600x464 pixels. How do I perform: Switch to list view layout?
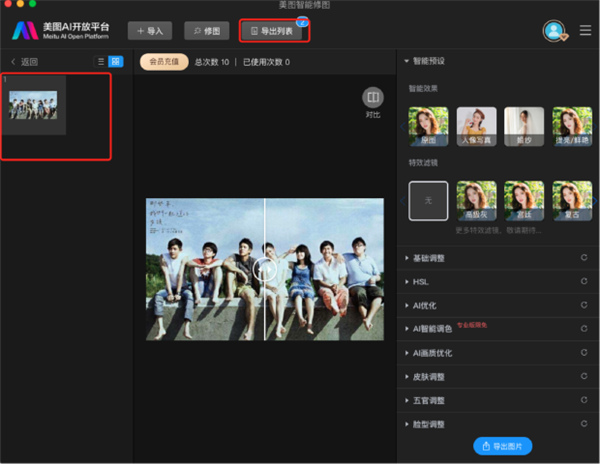point(101,62)
